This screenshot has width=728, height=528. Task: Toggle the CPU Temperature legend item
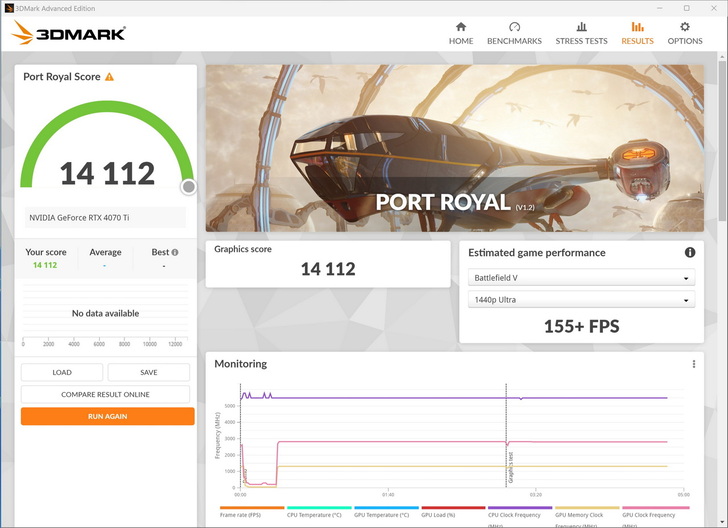tap(318, 515)
